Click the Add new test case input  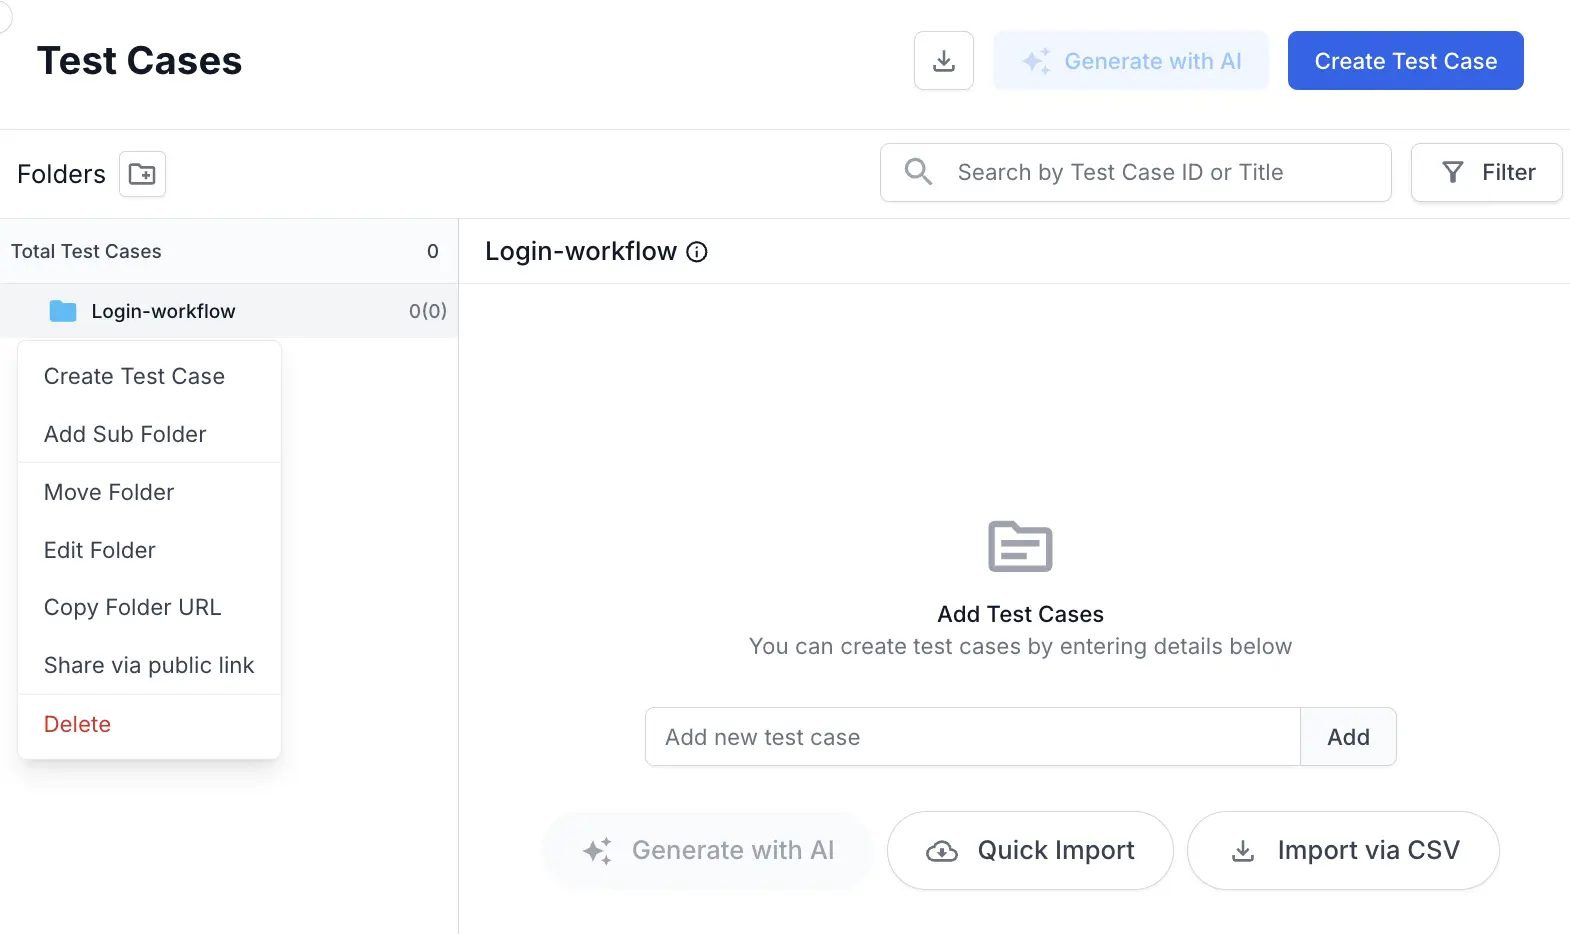tap(972, 737)
